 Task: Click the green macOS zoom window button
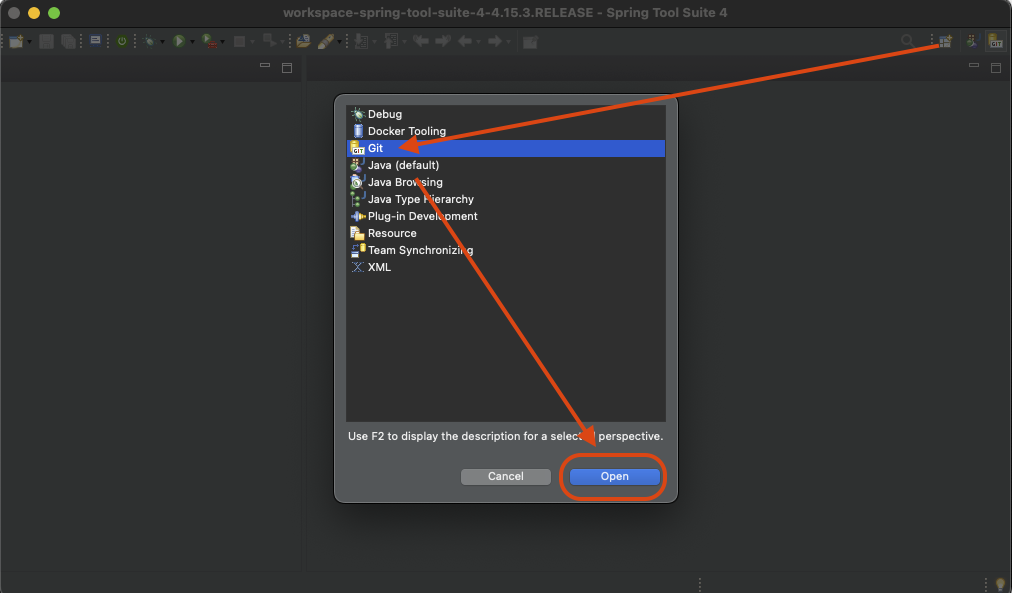[54, 13]
